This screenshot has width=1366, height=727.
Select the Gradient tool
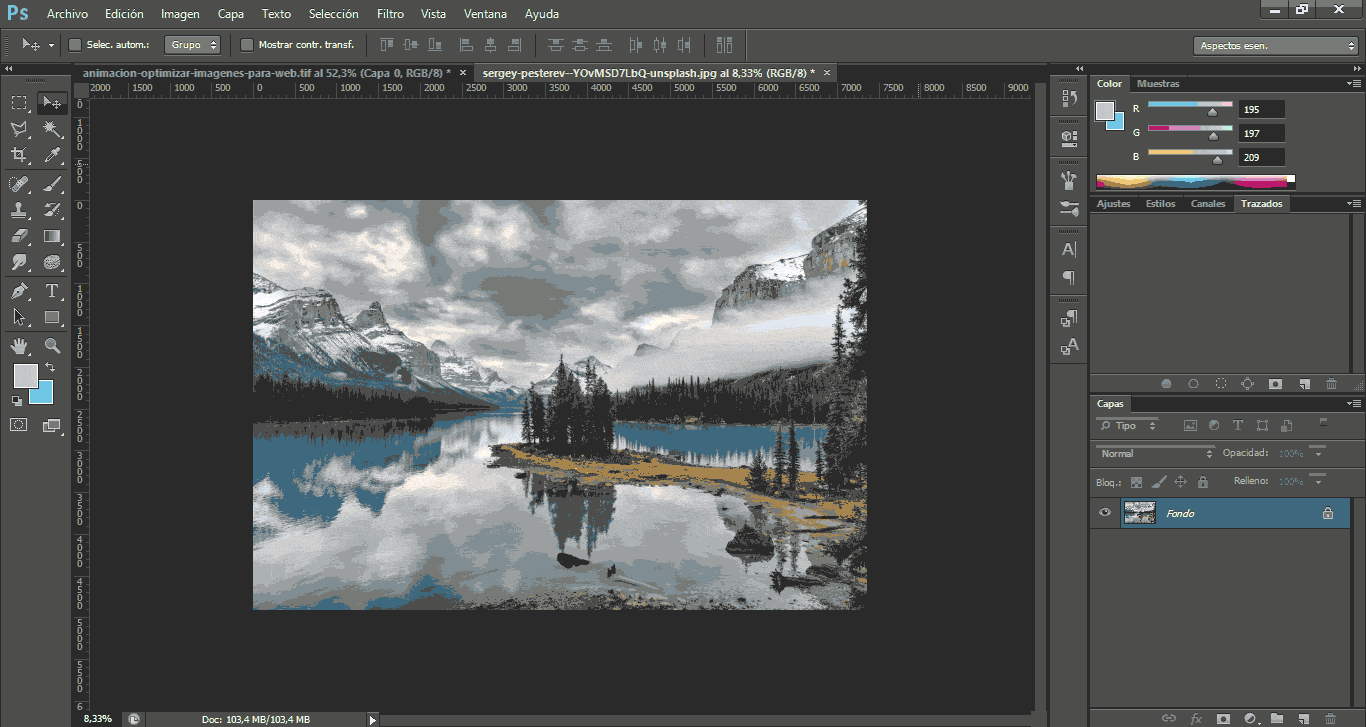pyautogui.click(x=52, y=236)
